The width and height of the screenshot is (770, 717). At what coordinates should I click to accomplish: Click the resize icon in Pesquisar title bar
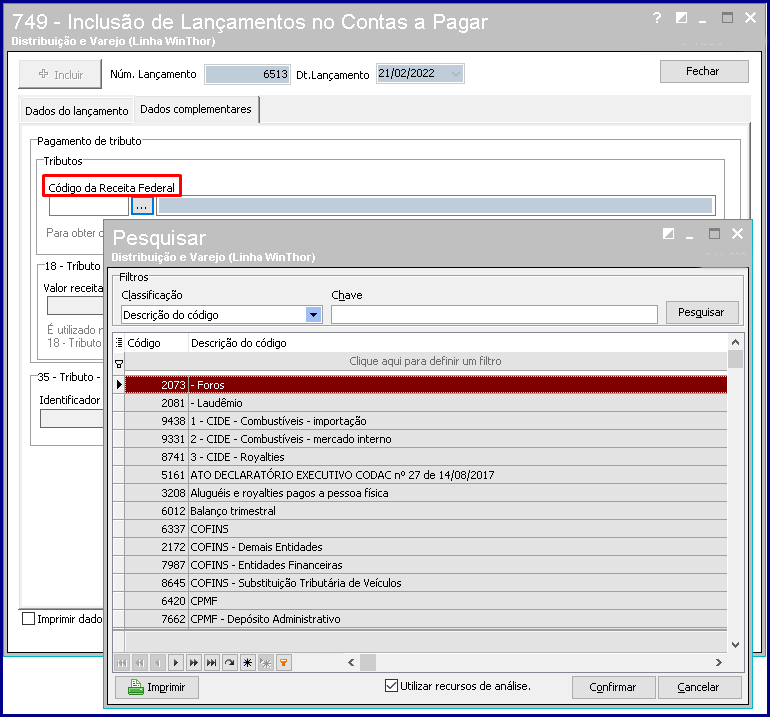[668, 234]
